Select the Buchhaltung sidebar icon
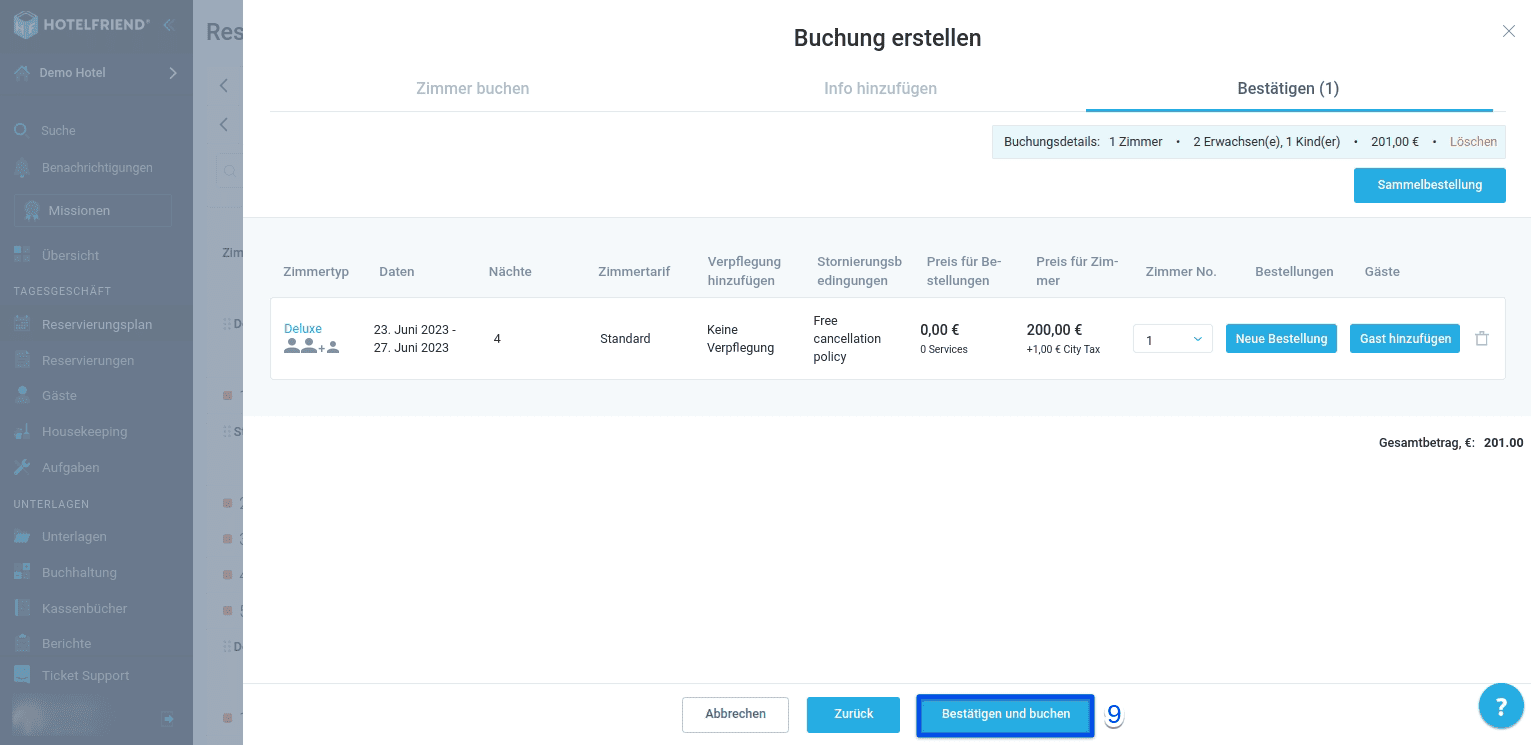This screenshot has width=1531, height=745. (x=20, y=572)
